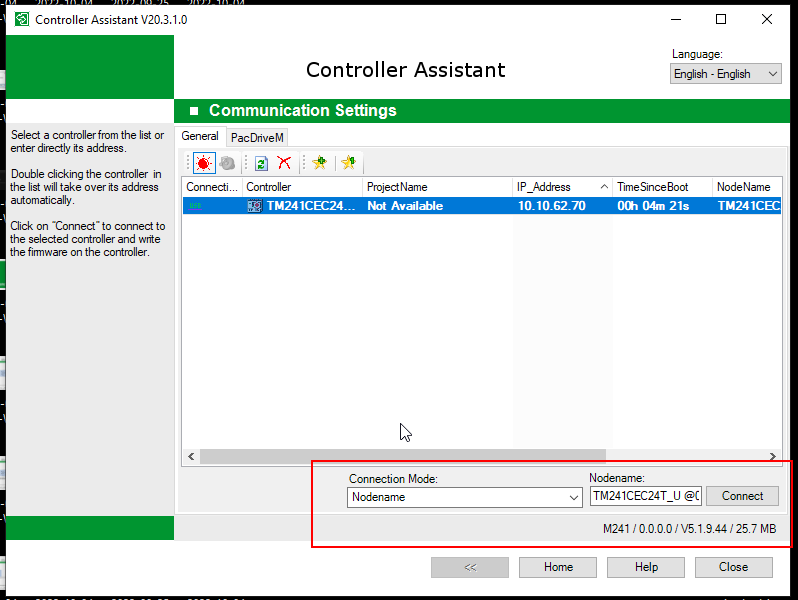Click the TimeSinceBoot column header
This screenshot has width=798, height=600.
coord(663,187)
